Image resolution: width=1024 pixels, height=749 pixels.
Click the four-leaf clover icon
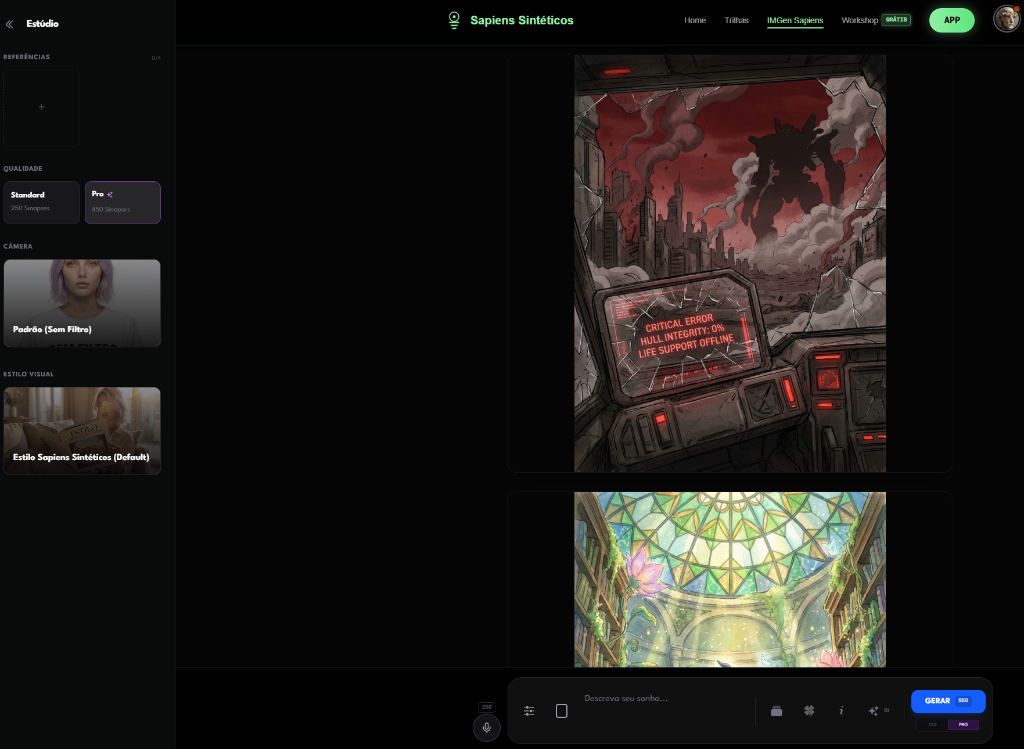(808, 711)
